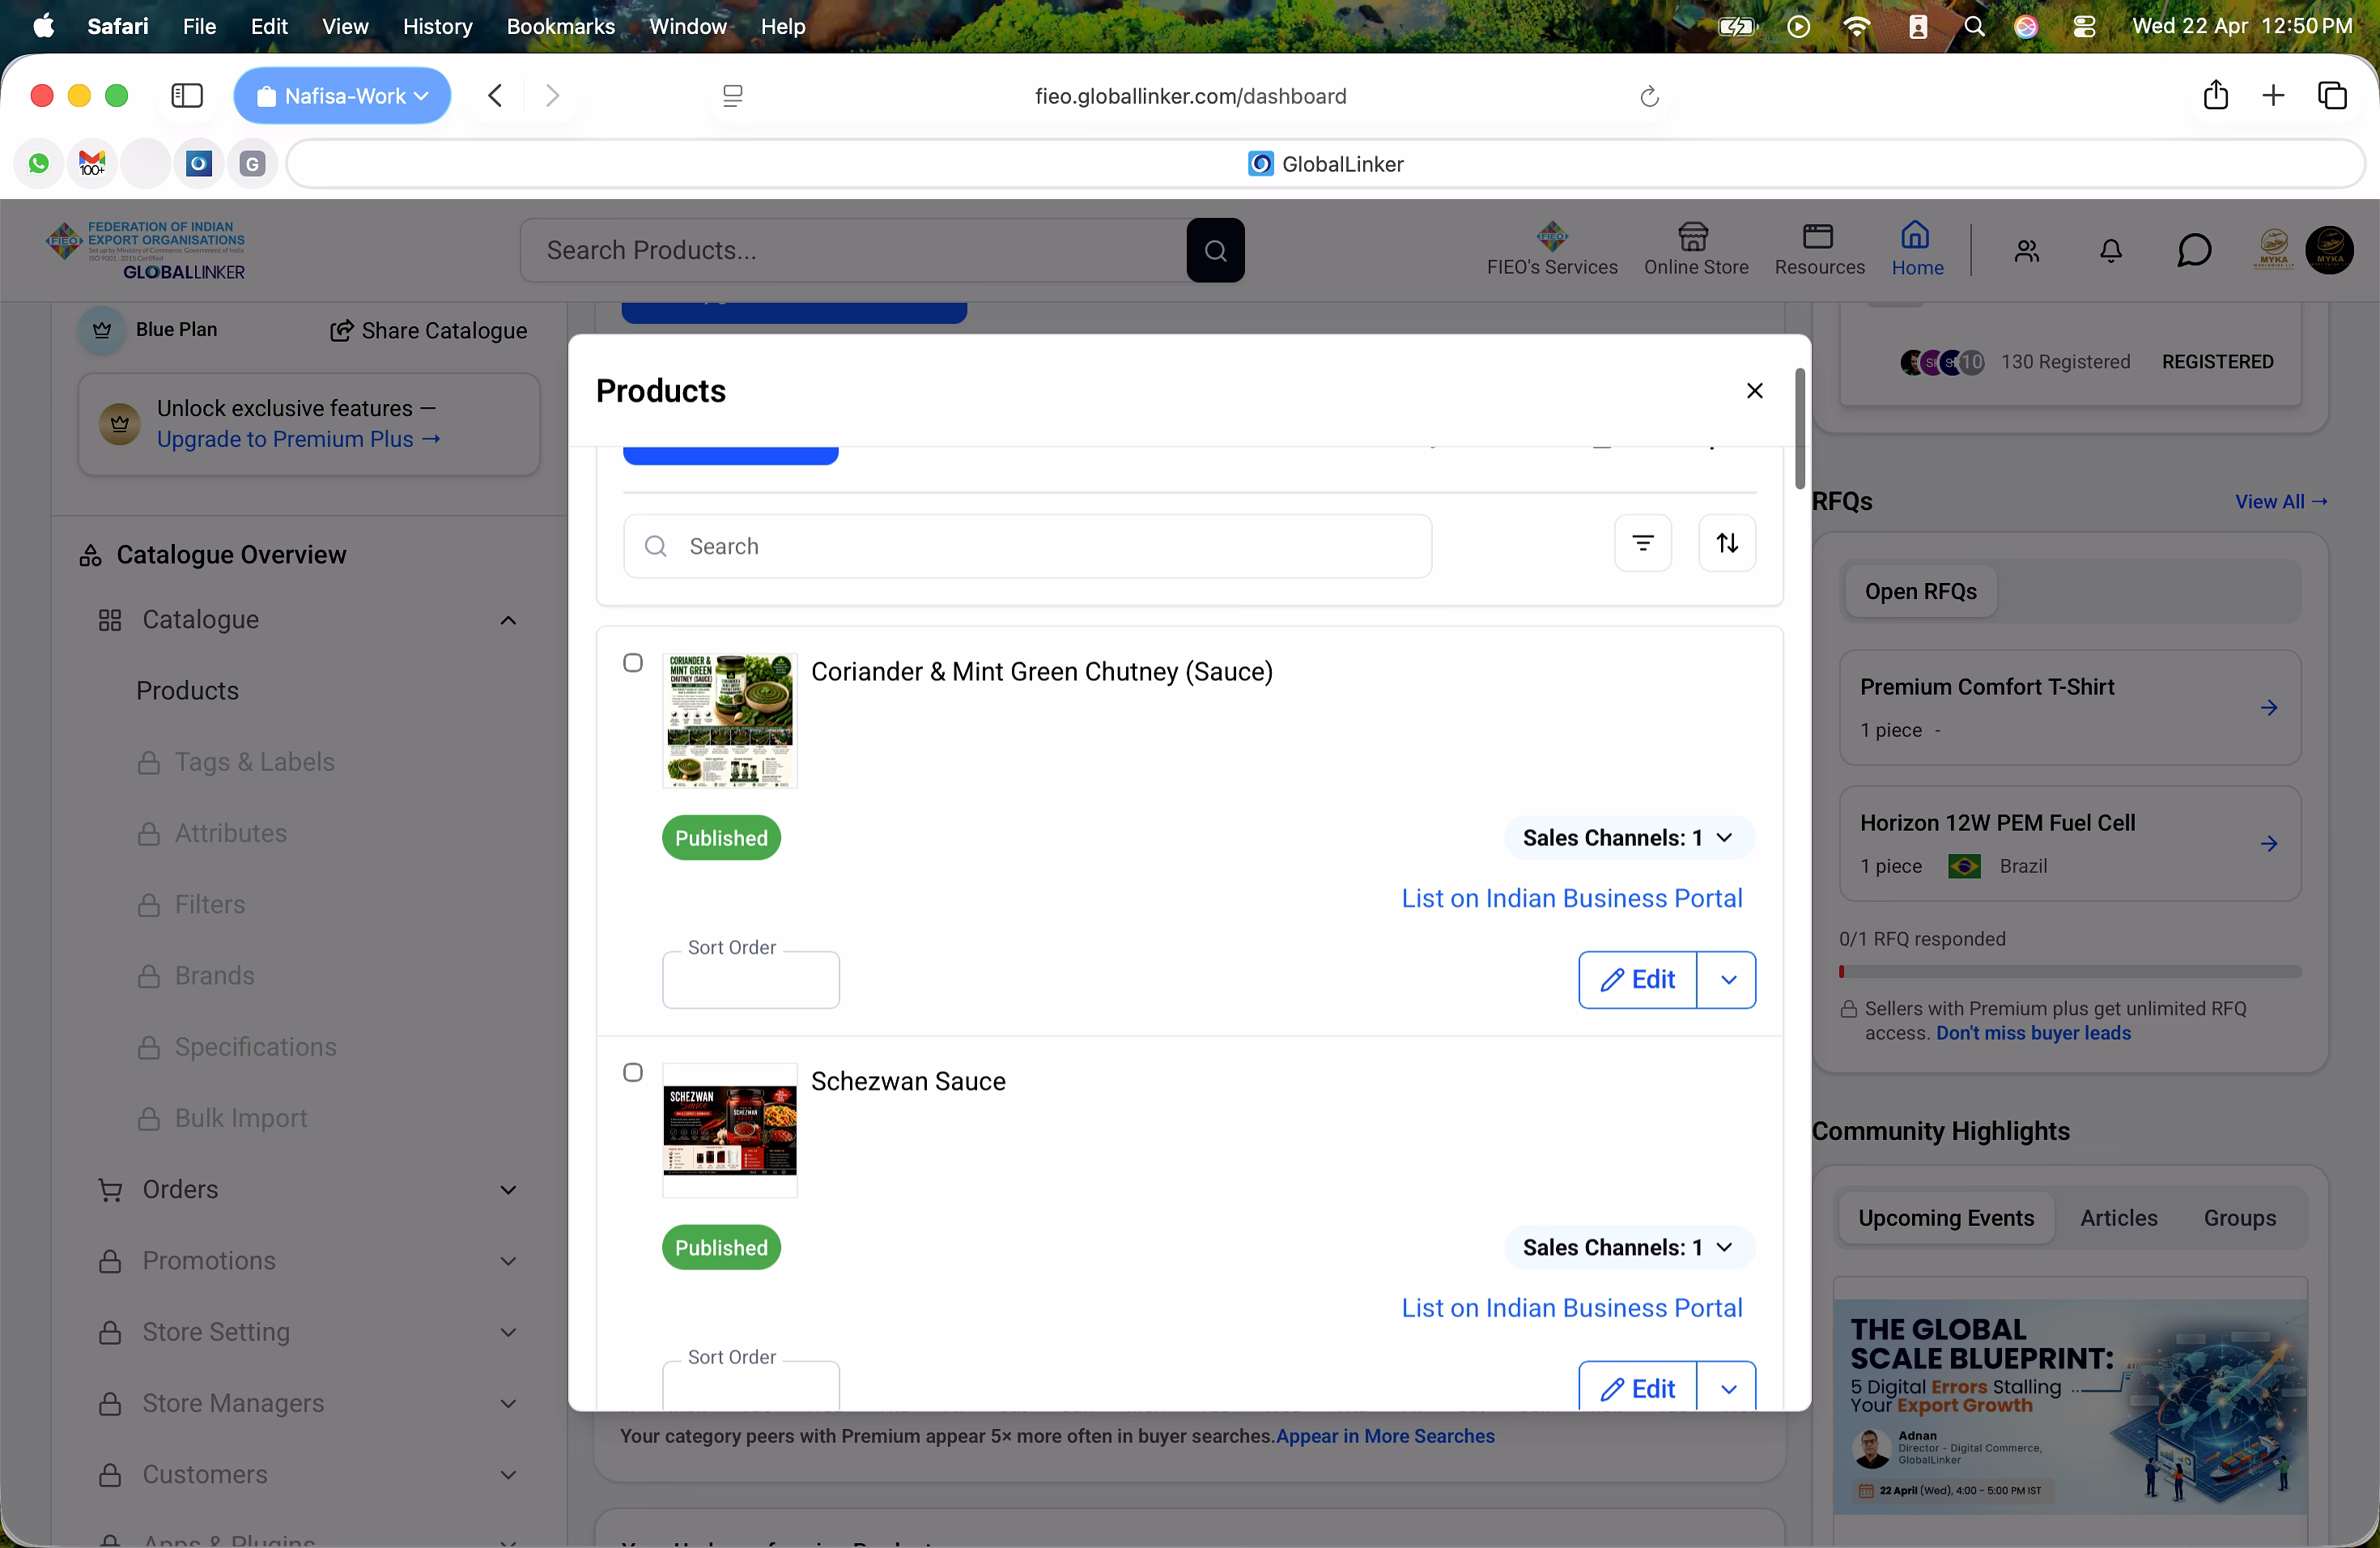View All RFQs
The height and width of the screenshot is (1548, 2380).
pos(2281,502)
